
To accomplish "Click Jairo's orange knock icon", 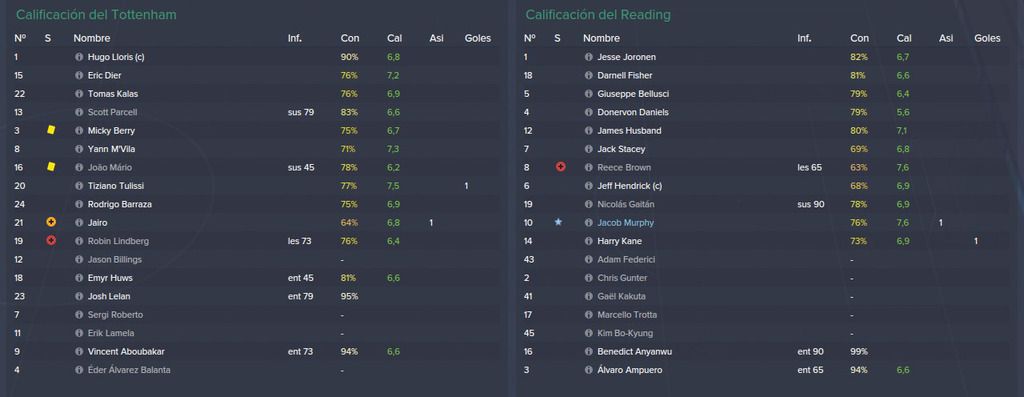I will [x=51, y=223].
